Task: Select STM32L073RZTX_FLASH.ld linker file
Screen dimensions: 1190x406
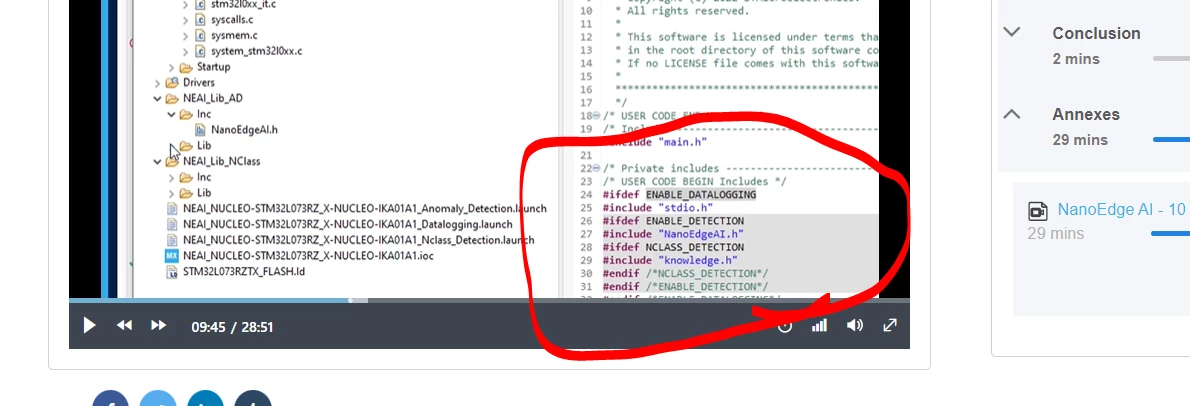Action: coord(235,272)
